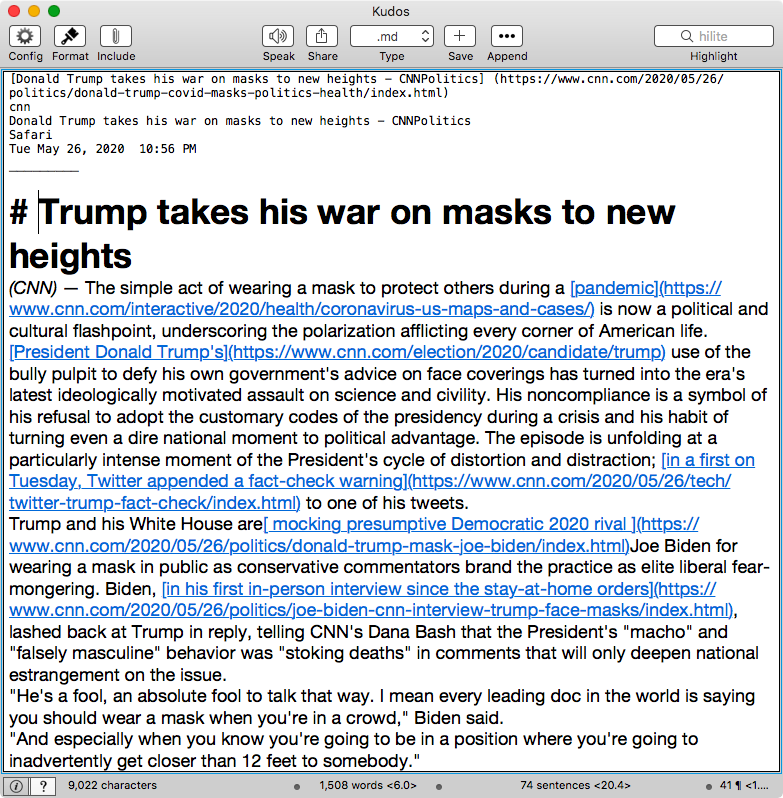Open the .md Type dropdown
This screenshot has height=798, width=783.
pyautogui.click(x=392, y=36)
